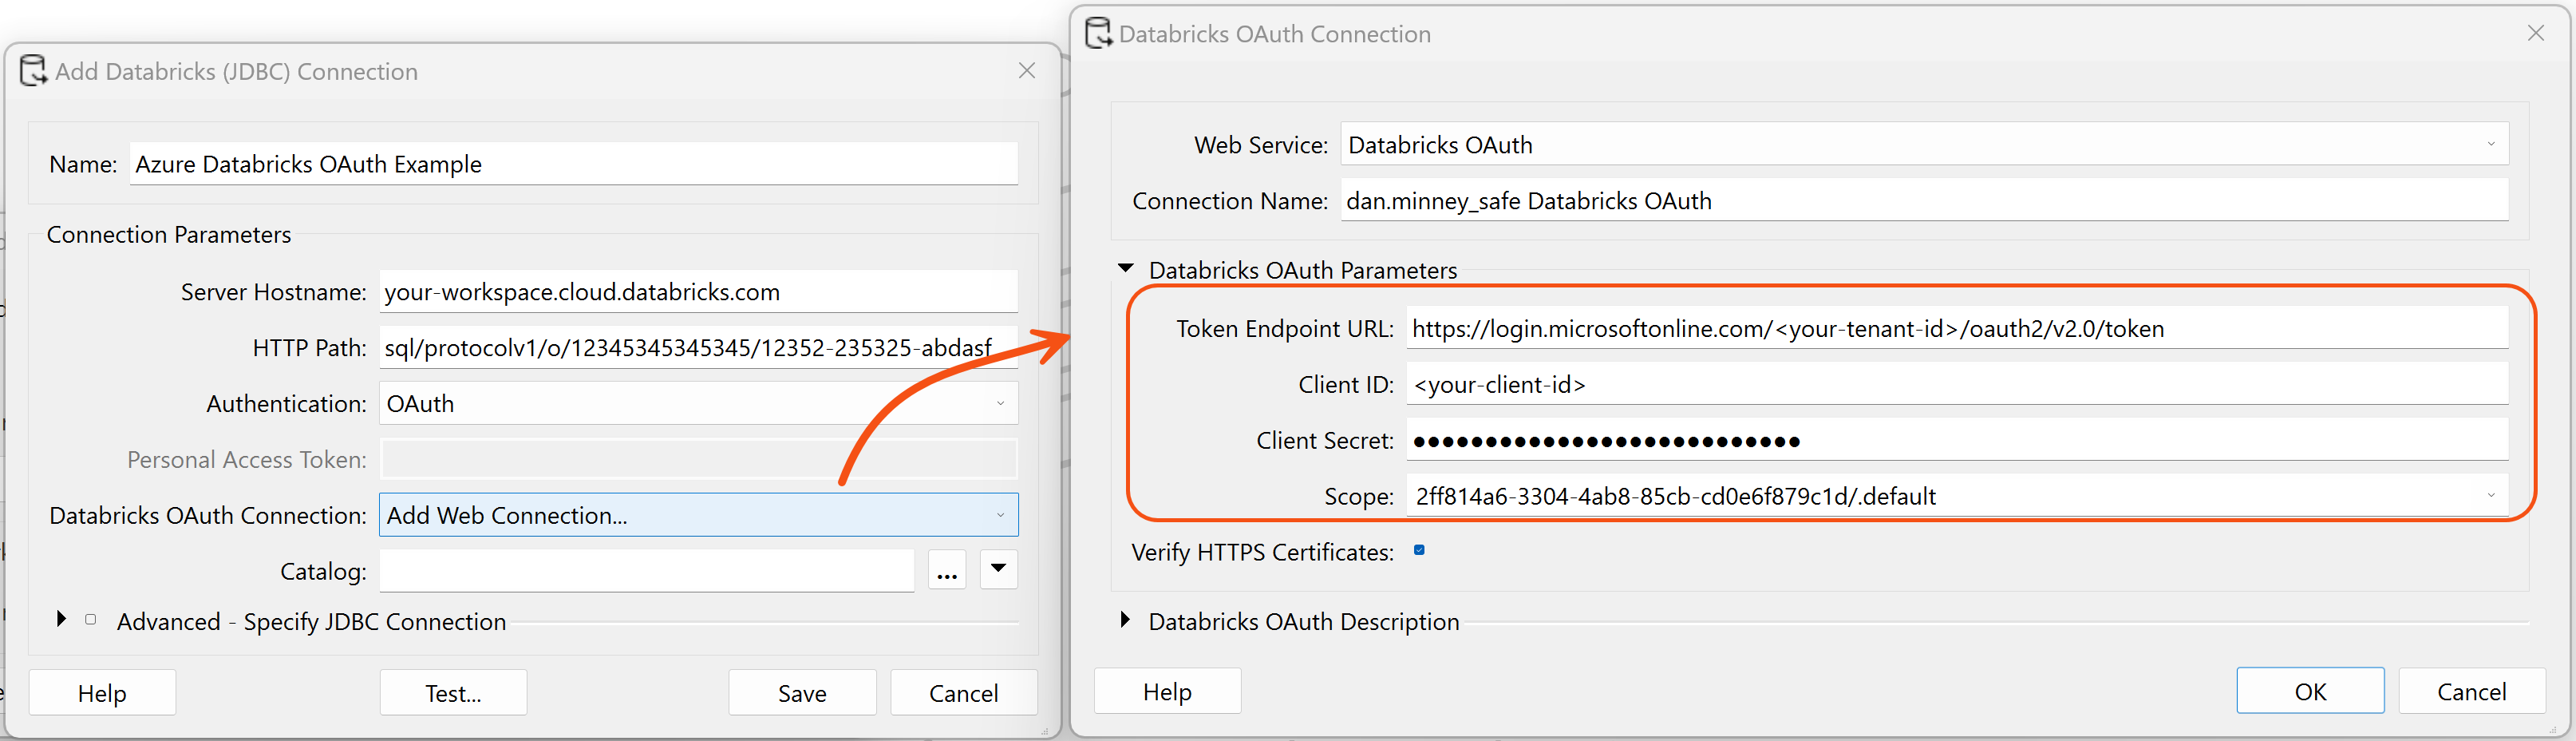Screen dimensions: 2576x741
Task: Click the Client ID field
Action: point(1957,385)
